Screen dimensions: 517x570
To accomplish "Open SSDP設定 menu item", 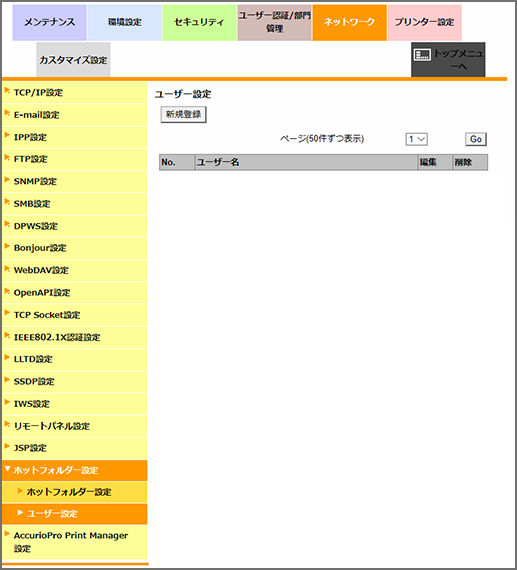I will point(75,381).
